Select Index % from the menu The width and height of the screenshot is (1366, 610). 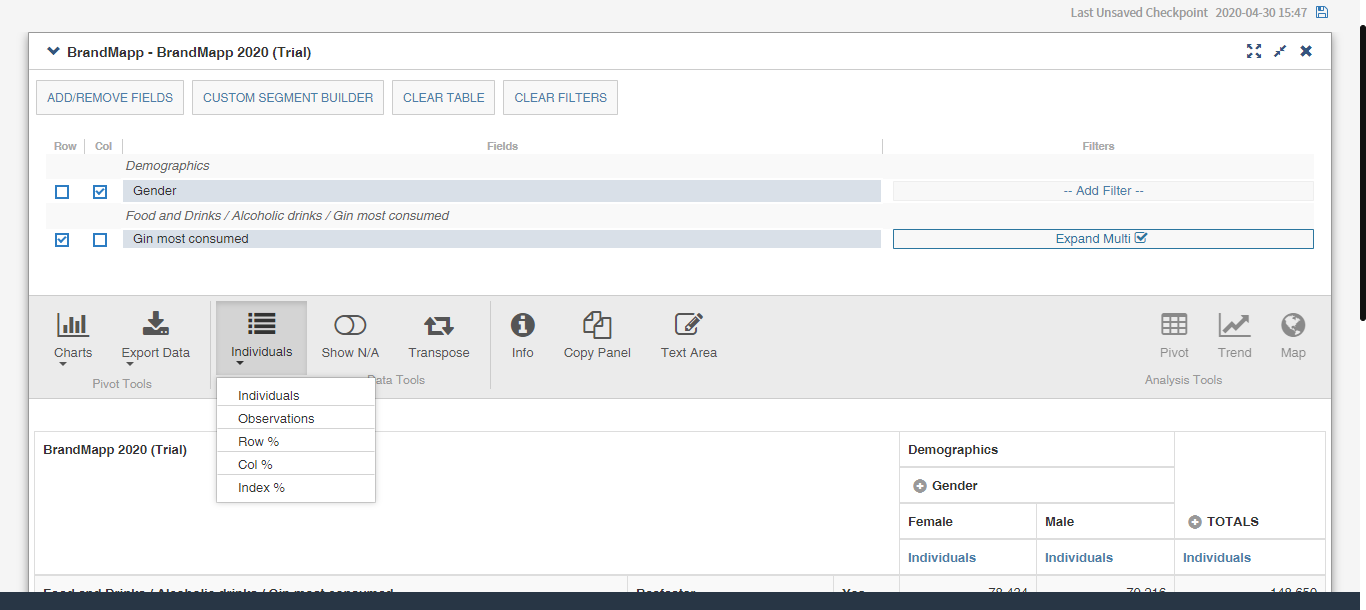[296, 487]
